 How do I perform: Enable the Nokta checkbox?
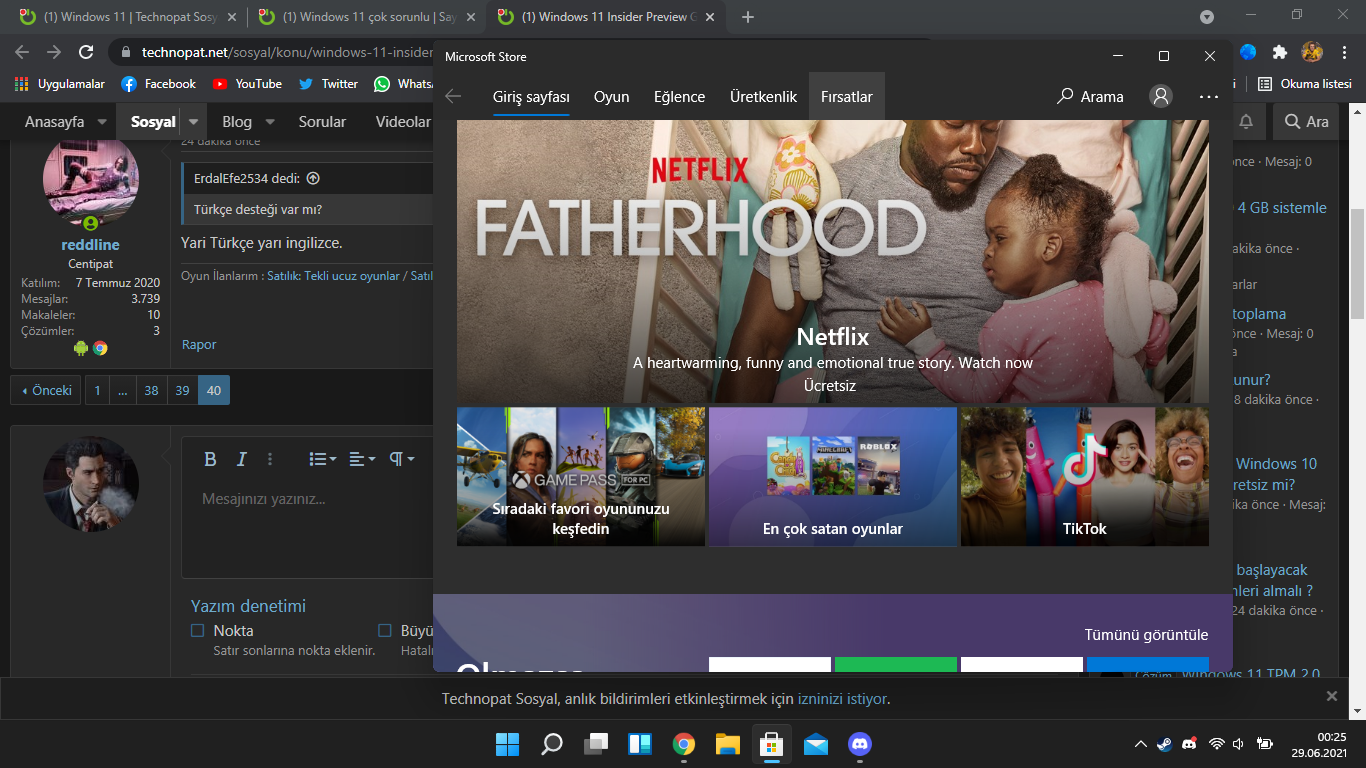[x=197, y=631]
